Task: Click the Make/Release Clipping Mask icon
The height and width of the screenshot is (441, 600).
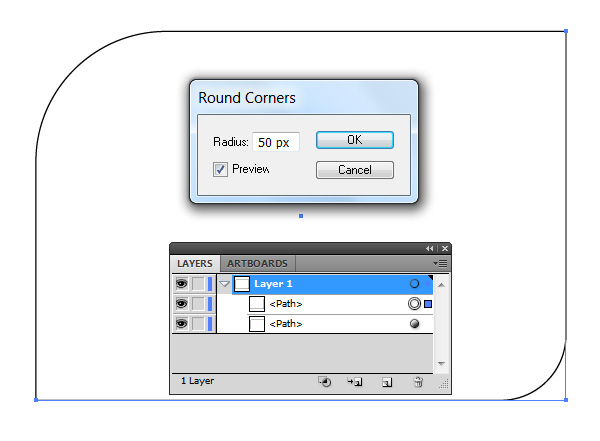Action: [x=325, y=382]
